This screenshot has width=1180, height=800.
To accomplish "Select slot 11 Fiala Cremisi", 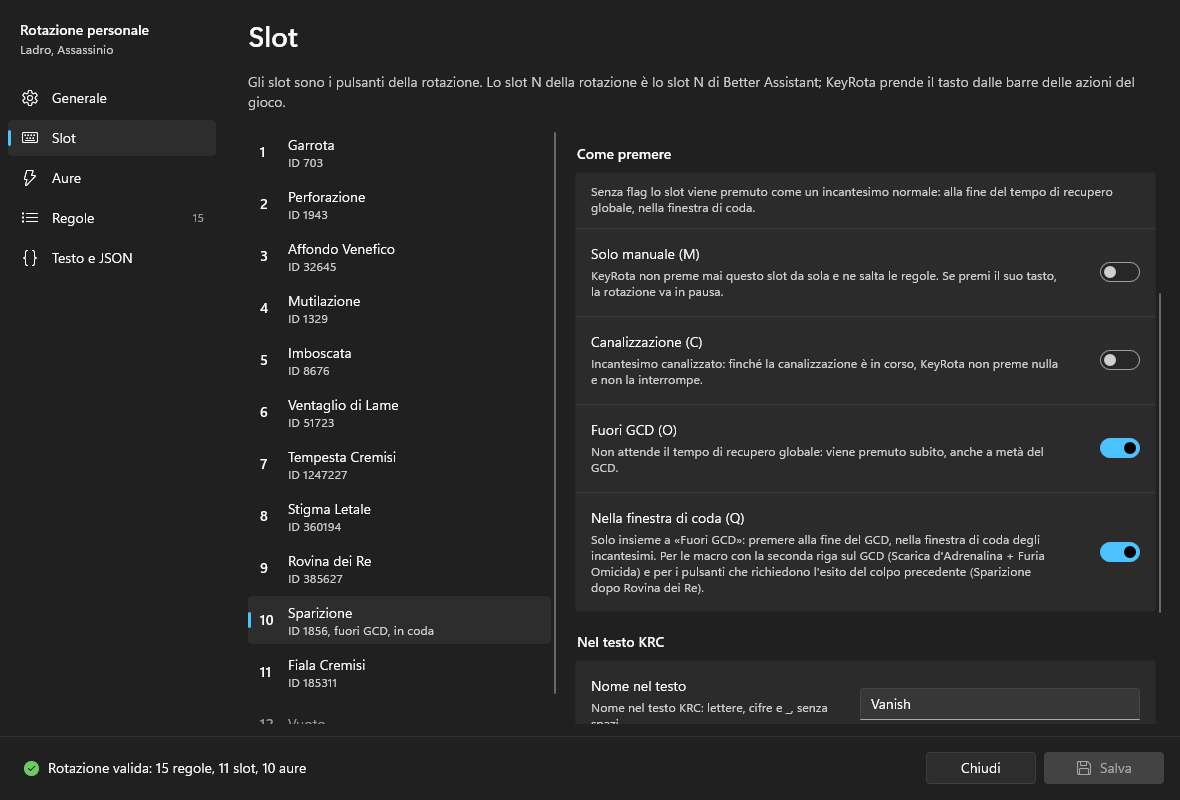I will [399, 672].
